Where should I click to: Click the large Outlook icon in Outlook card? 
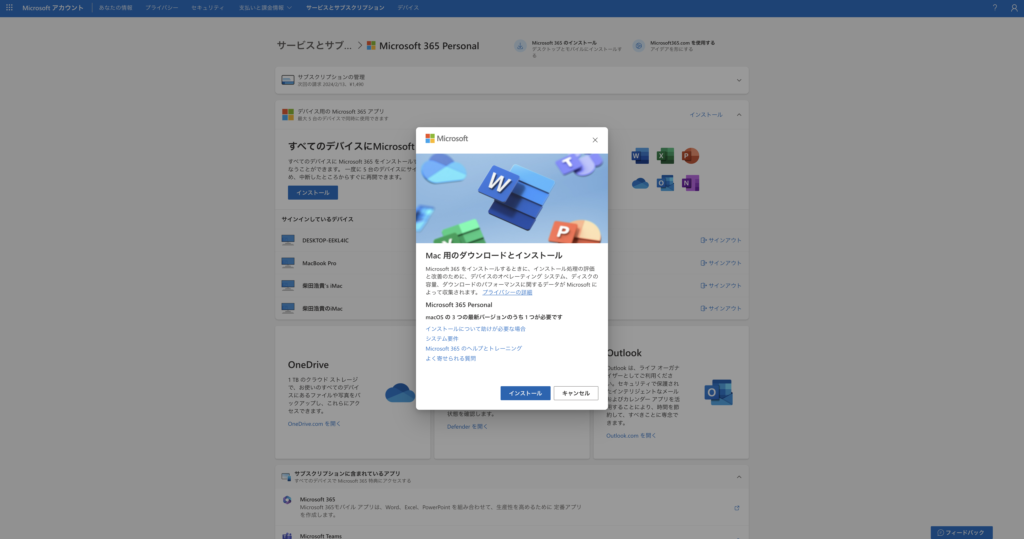718,392
